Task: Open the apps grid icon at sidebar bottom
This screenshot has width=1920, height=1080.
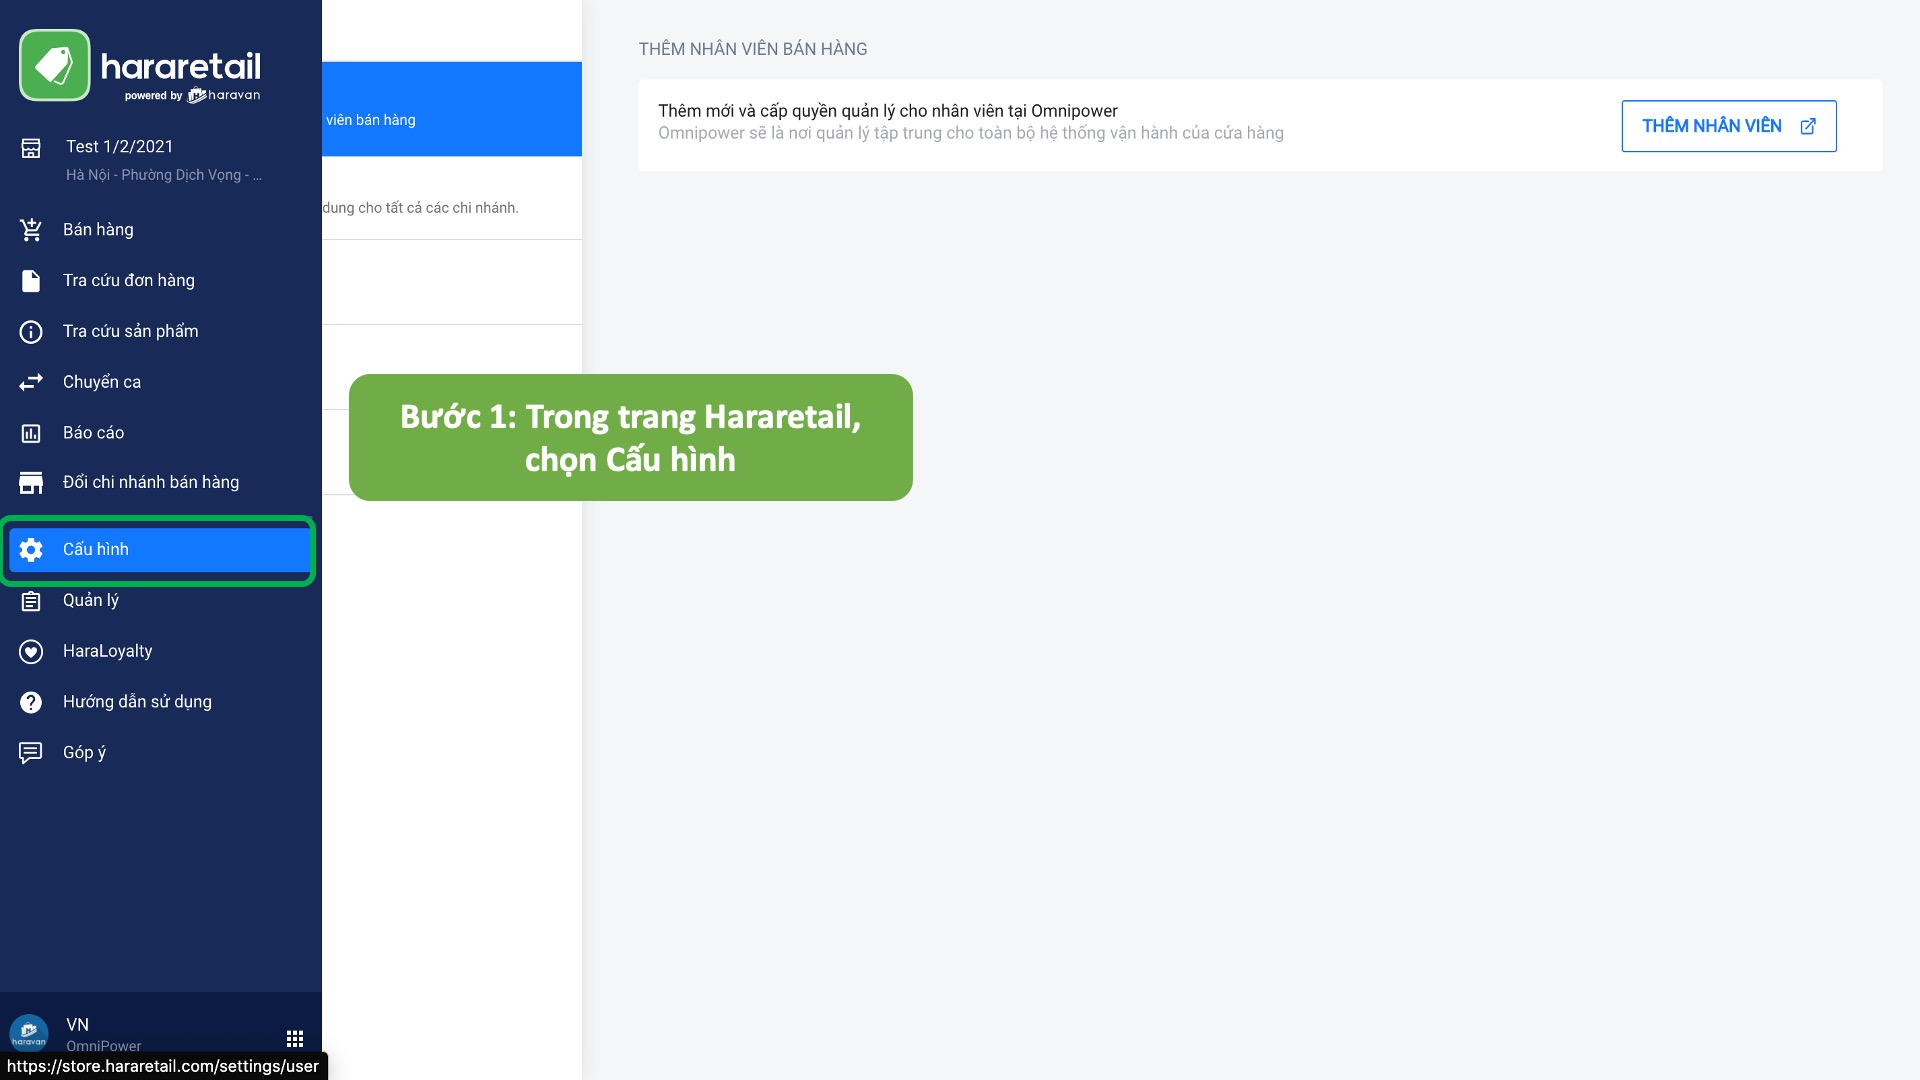Action: 295,1038
